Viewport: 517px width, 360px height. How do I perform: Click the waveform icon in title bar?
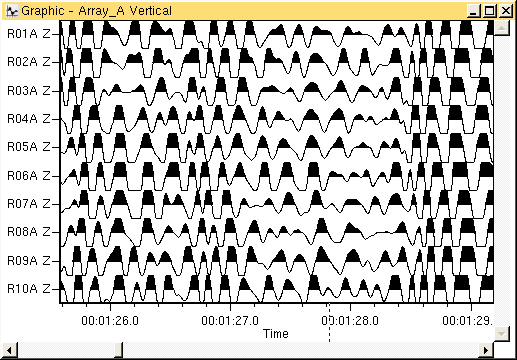[x=12, y=11]
